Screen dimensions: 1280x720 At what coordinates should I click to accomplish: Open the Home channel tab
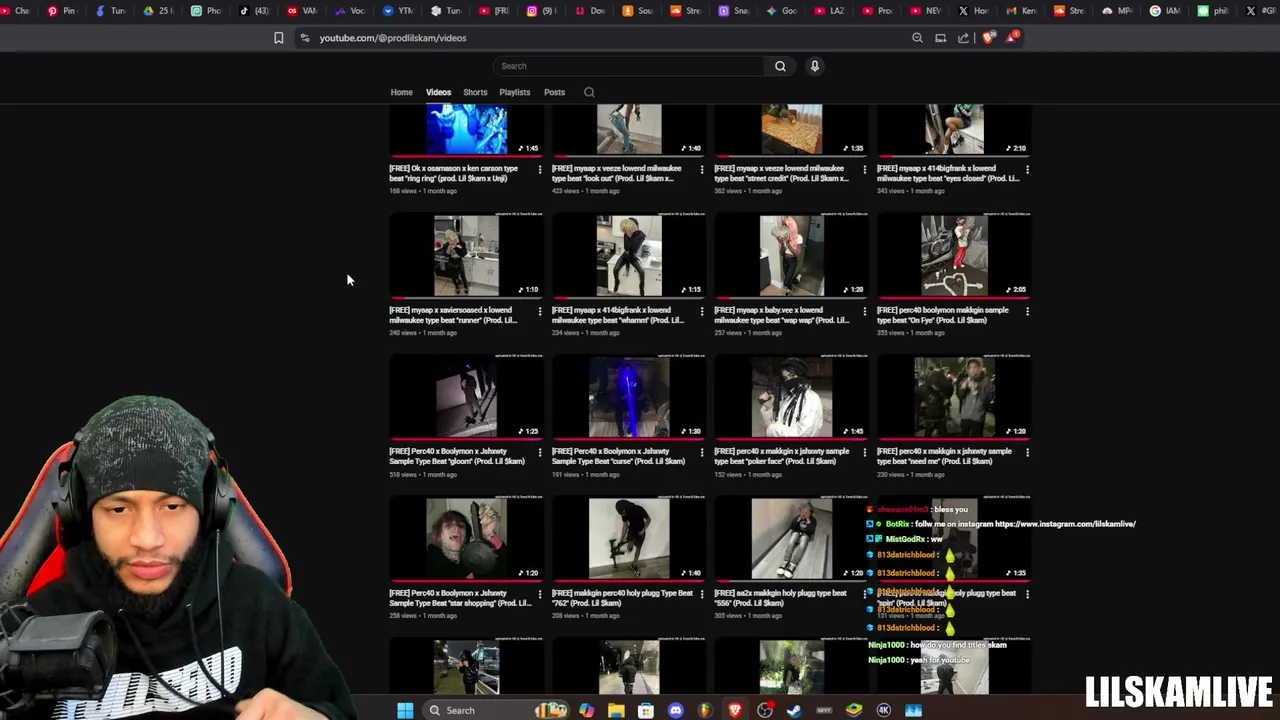[x=401, y=92]
